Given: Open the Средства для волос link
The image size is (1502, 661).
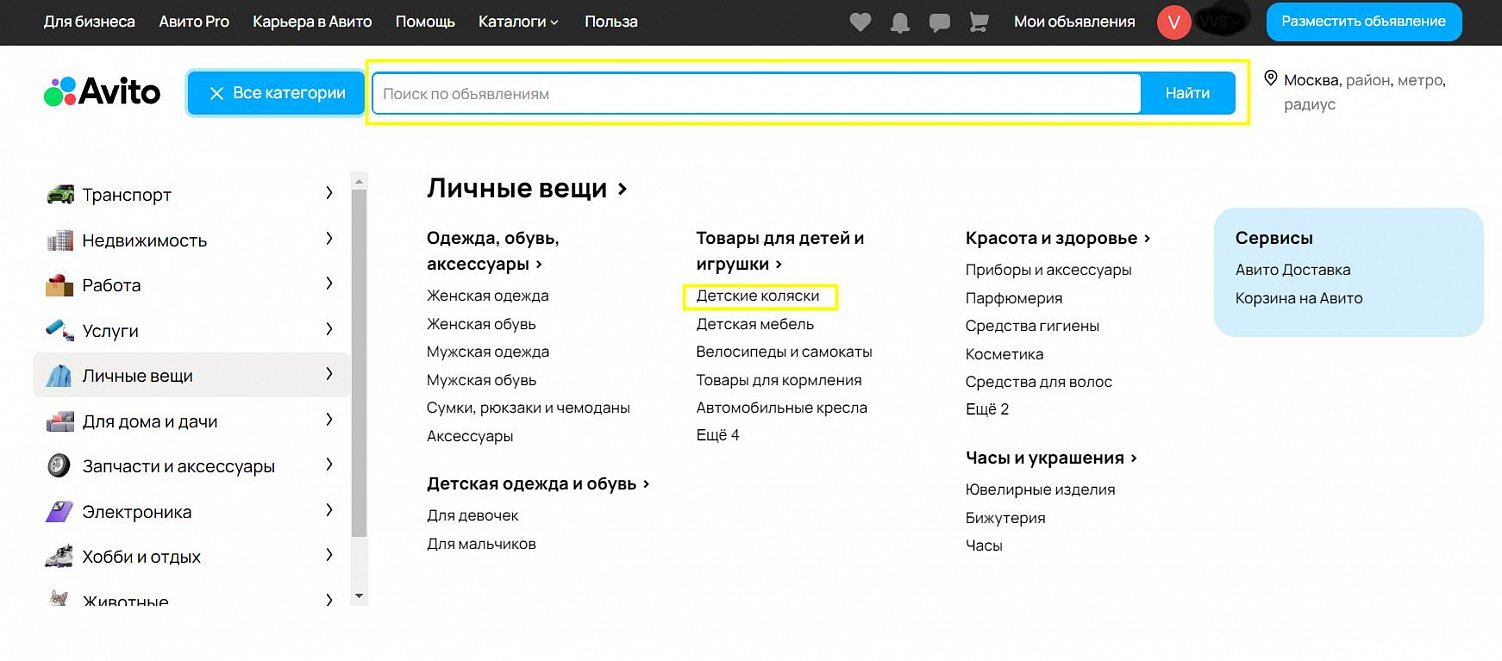Looking at the screenshot, I should coord(1039,382).
